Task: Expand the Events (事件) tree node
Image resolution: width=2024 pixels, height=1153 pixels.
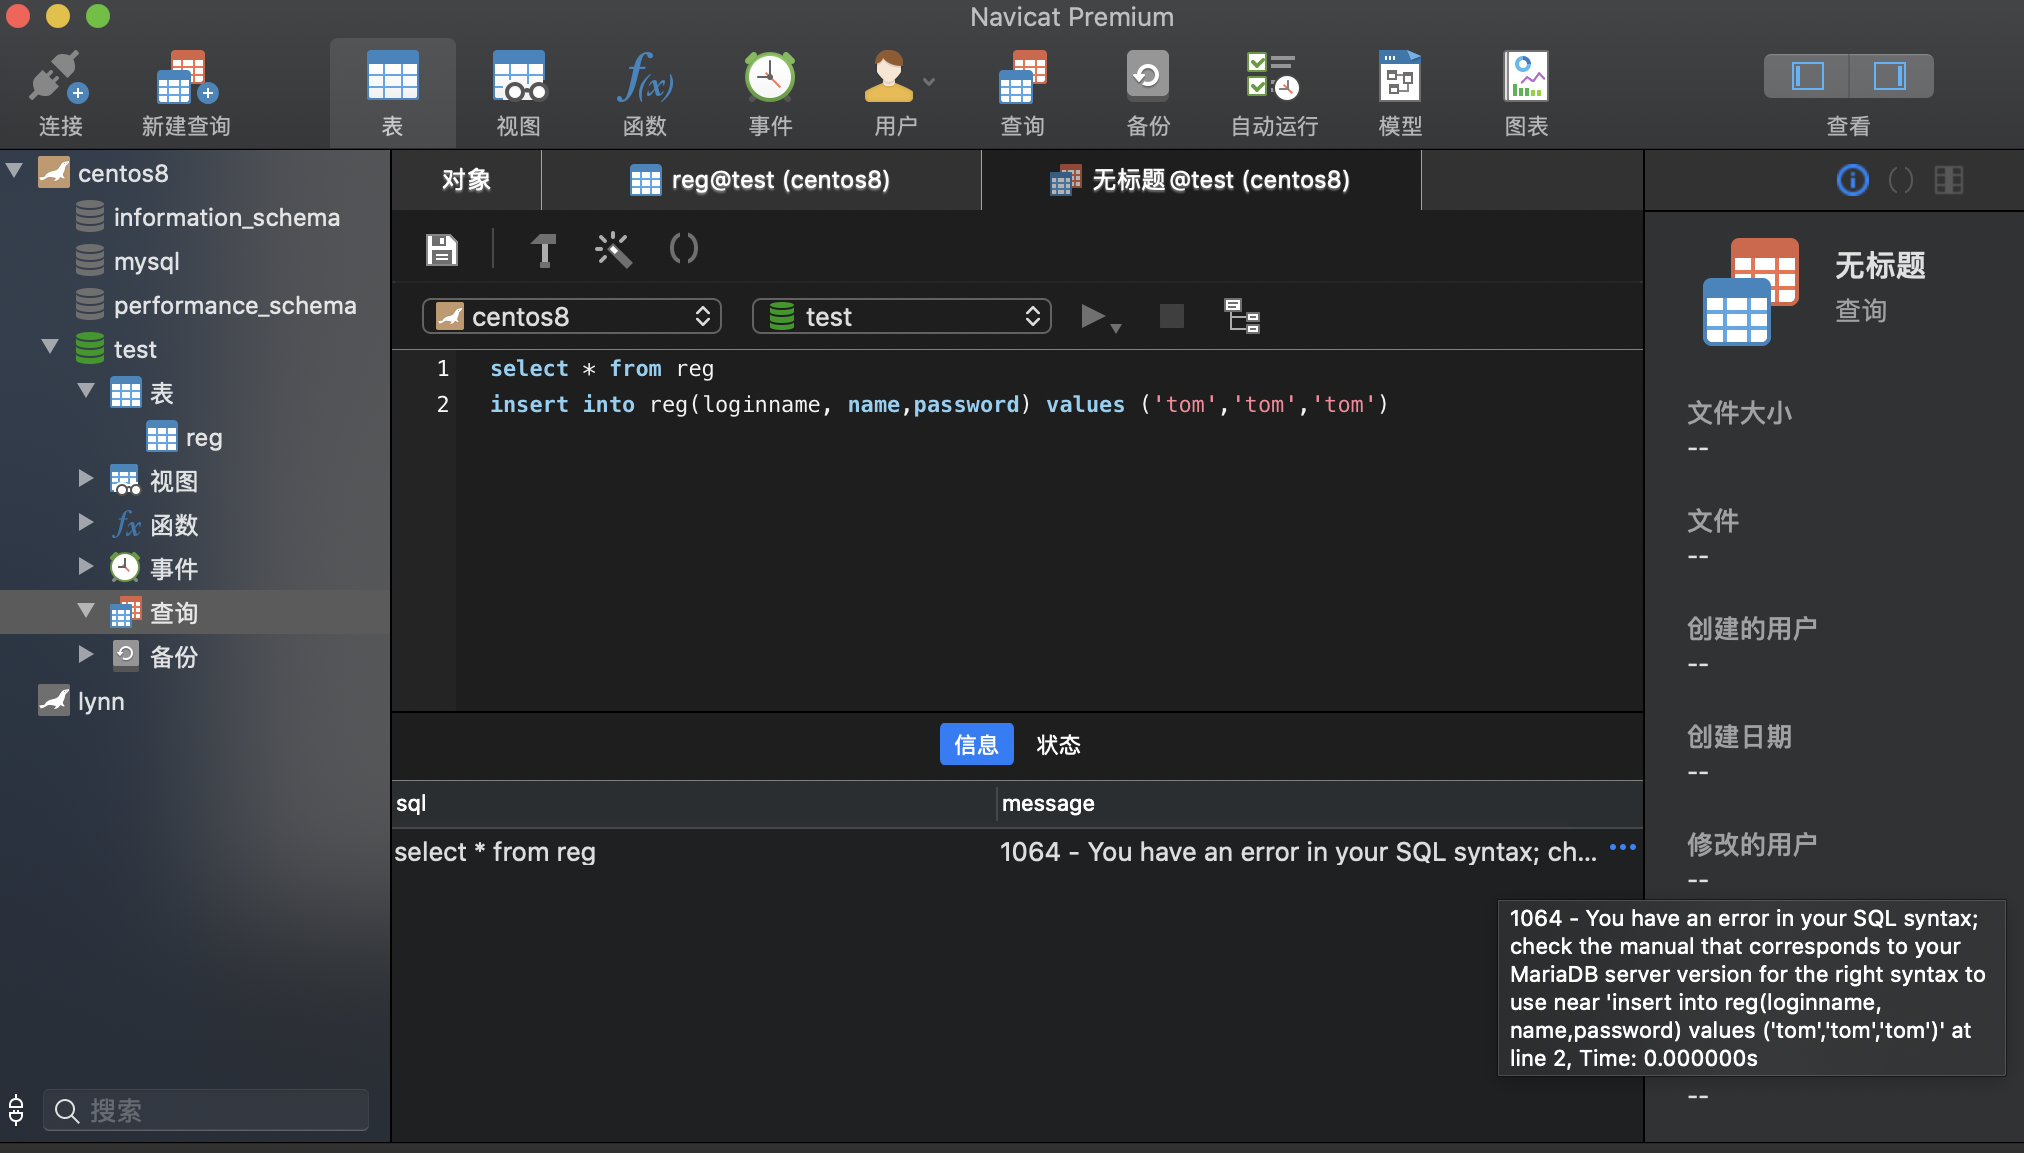Action: point(87,567)
